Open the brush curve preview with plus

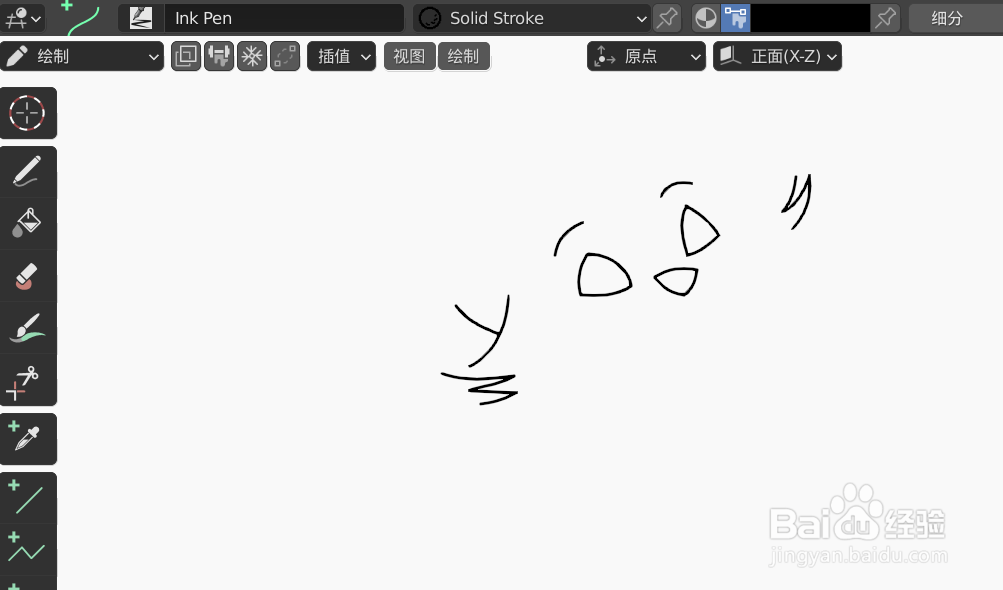80,18
